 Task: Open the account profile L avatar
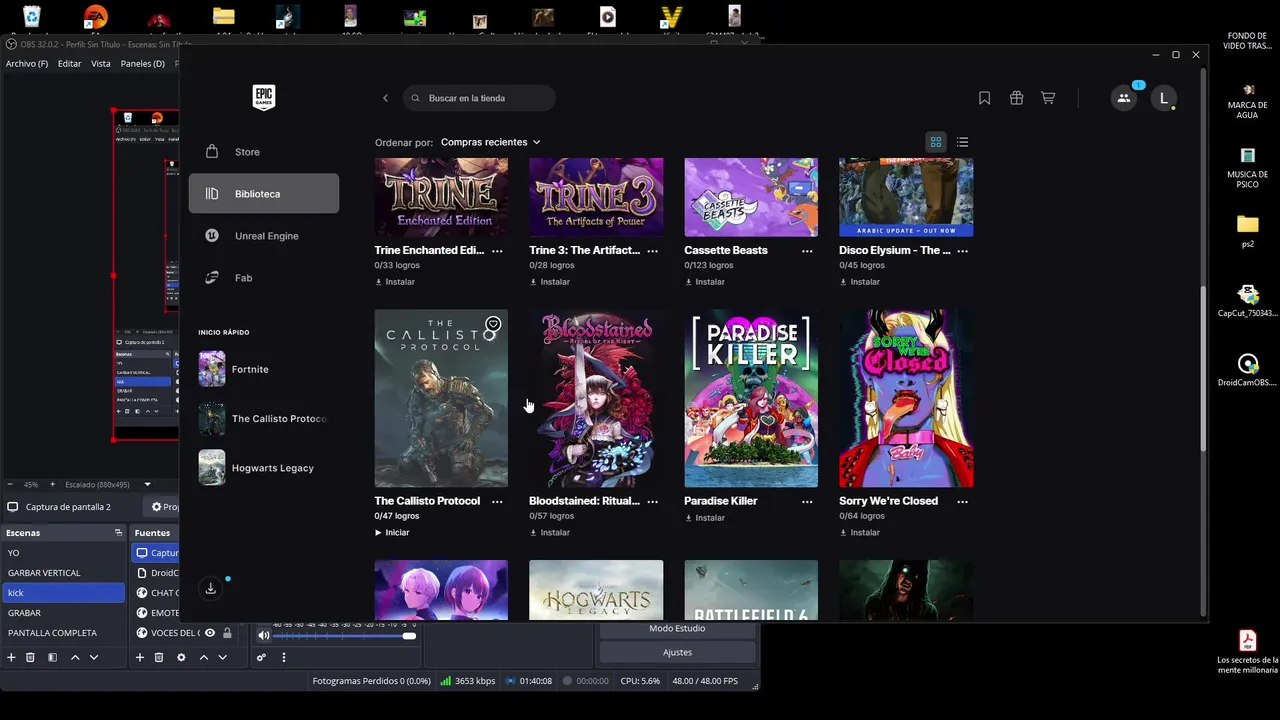[x=1163, y=98]
